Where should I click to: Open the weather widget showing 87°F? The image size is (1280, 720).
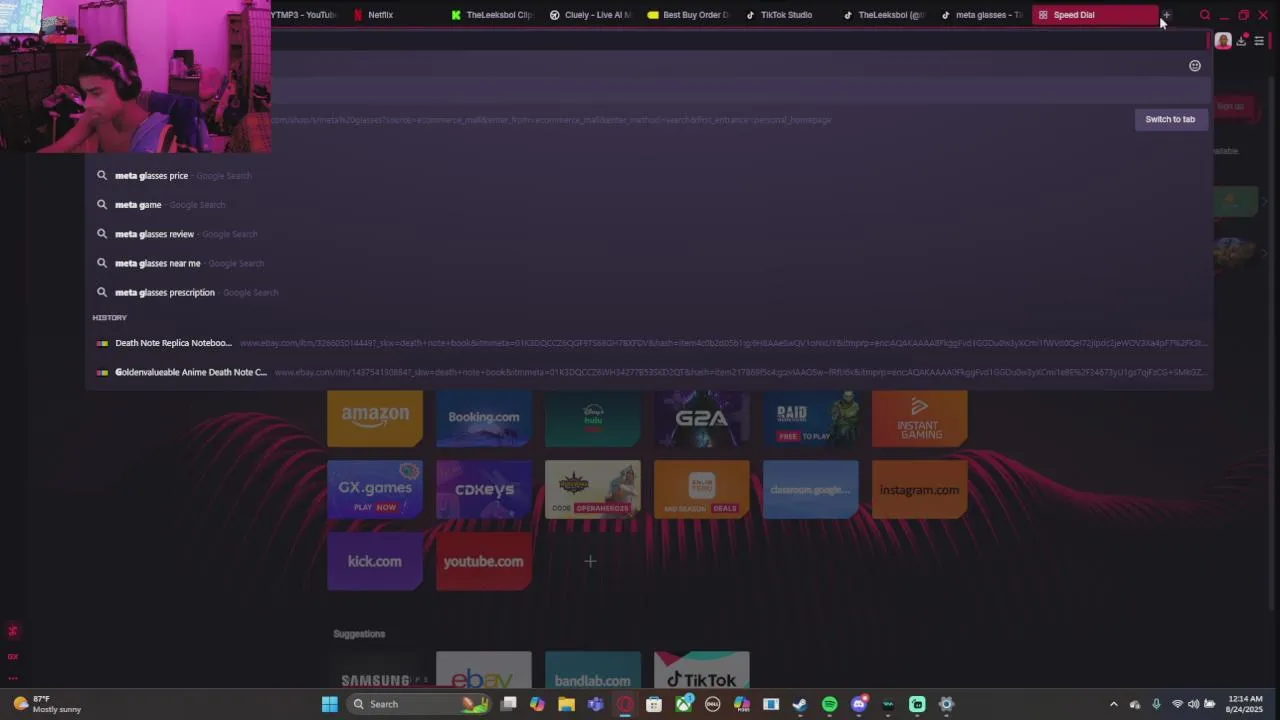pos(48,704)
